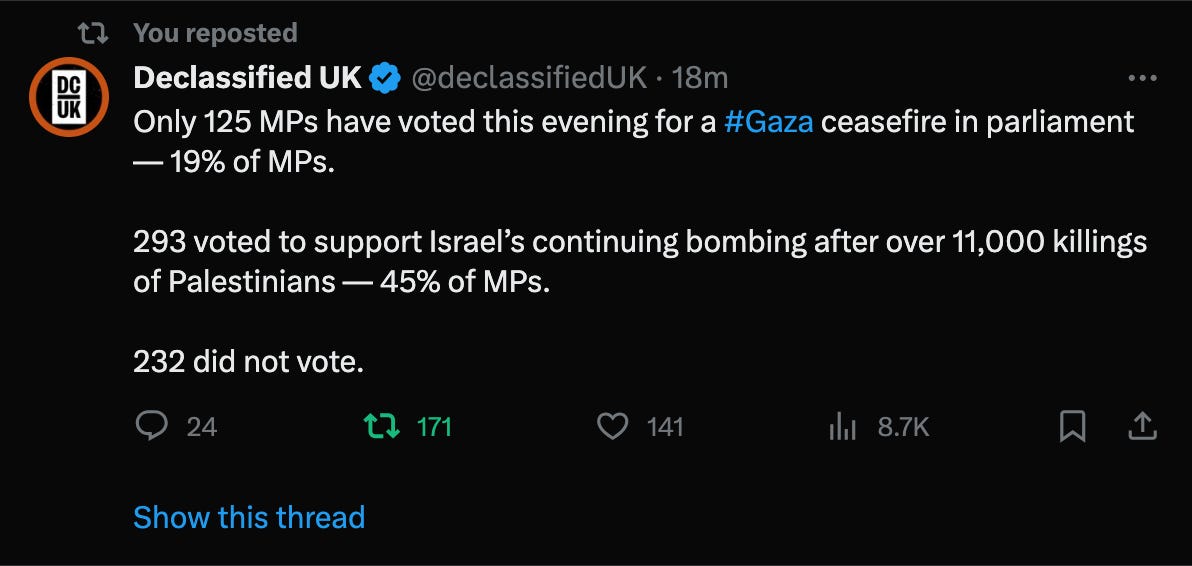Follow the #Gaza hashtag link

point(769,122)
